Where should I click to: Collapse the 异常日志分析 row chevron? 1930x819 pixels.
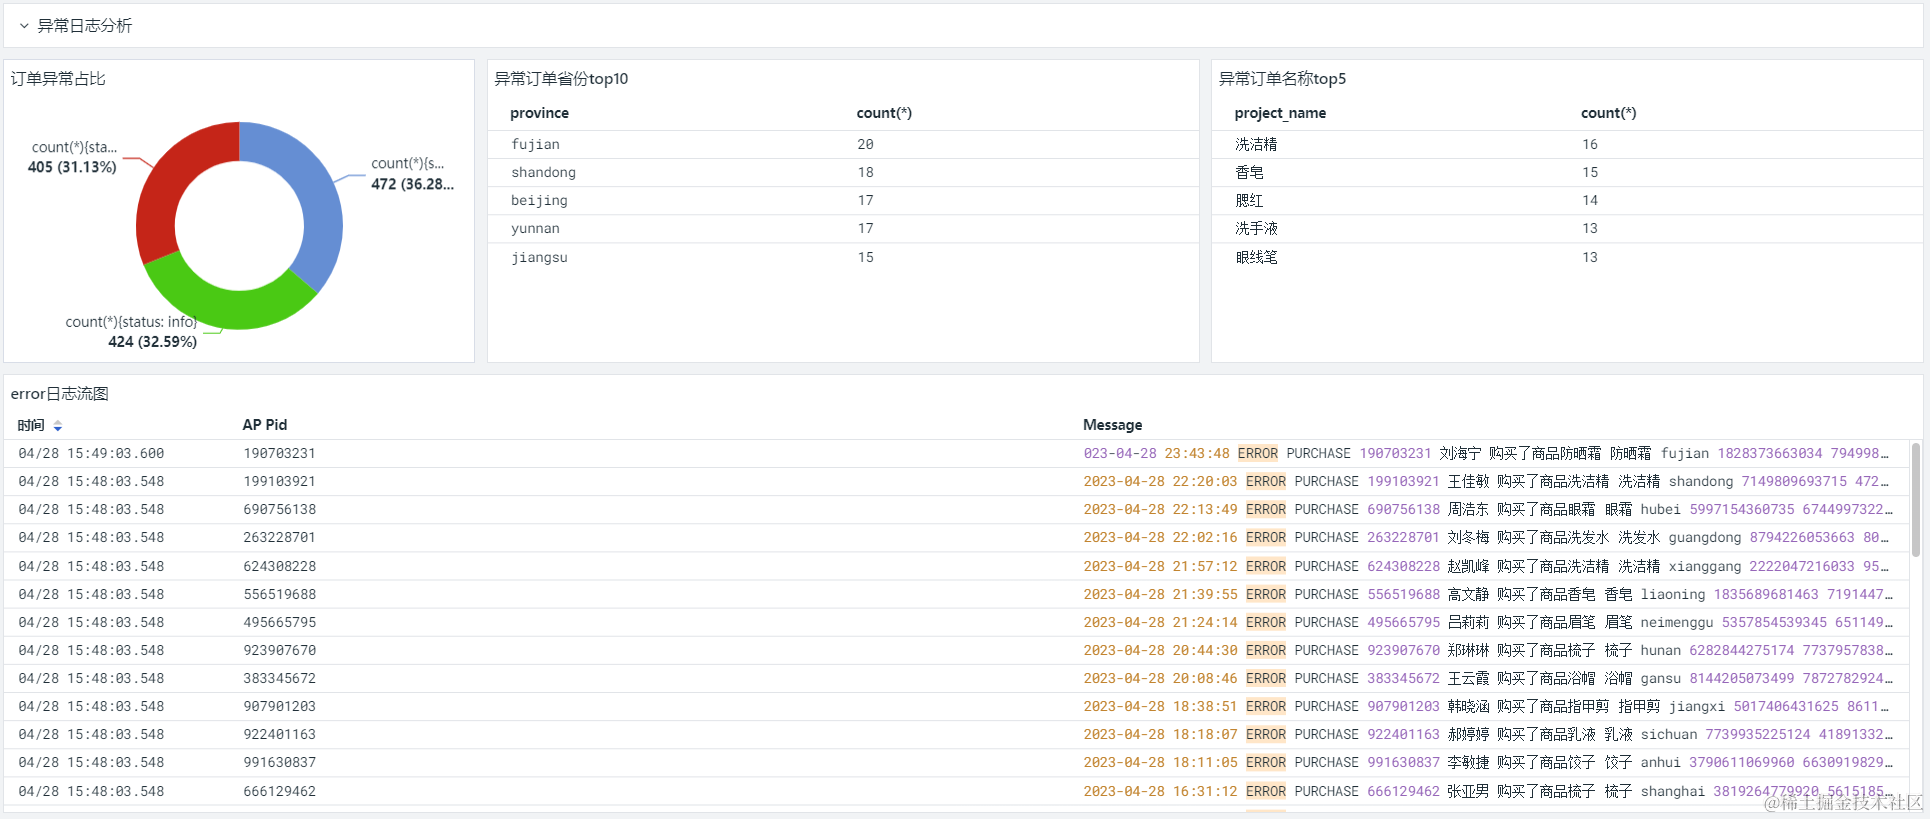24,26
